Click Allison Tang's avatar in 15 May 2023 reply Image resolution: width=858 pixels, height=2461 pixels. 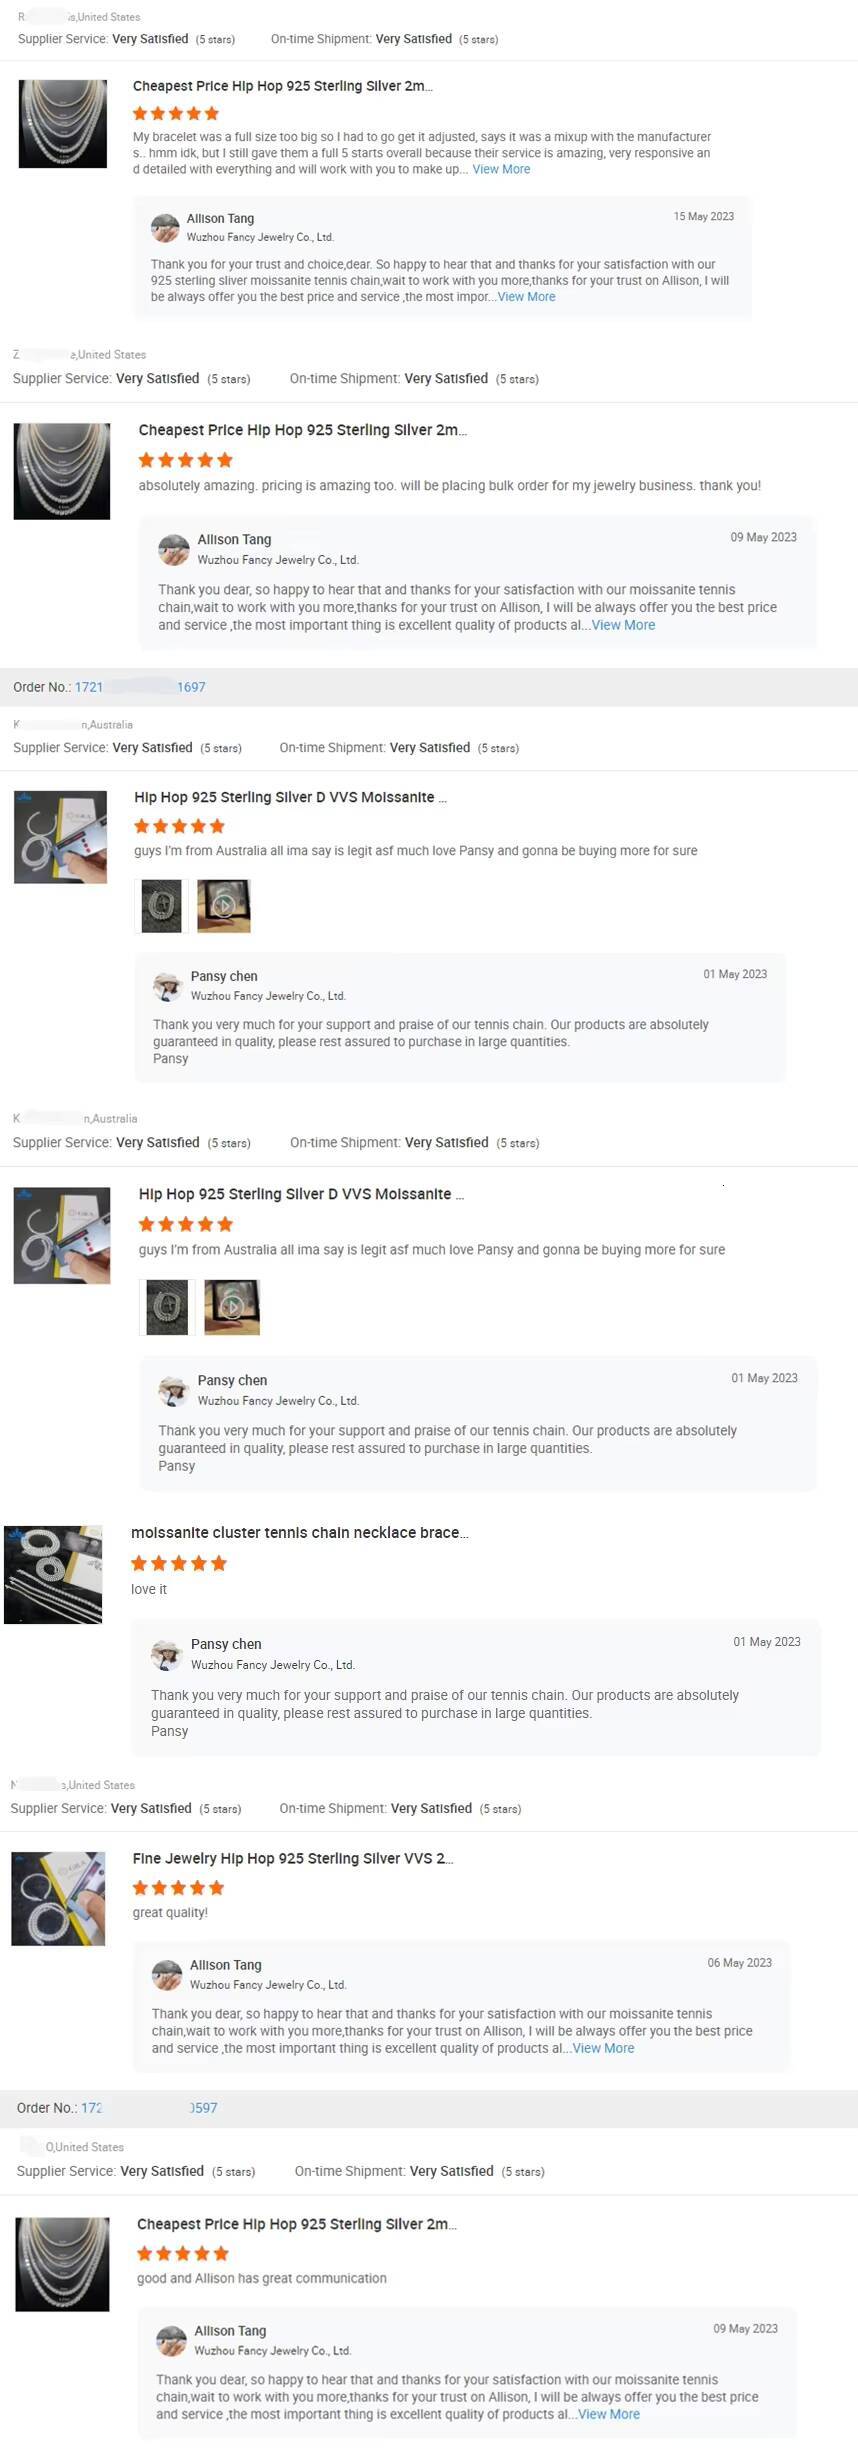tap(165, 228)
